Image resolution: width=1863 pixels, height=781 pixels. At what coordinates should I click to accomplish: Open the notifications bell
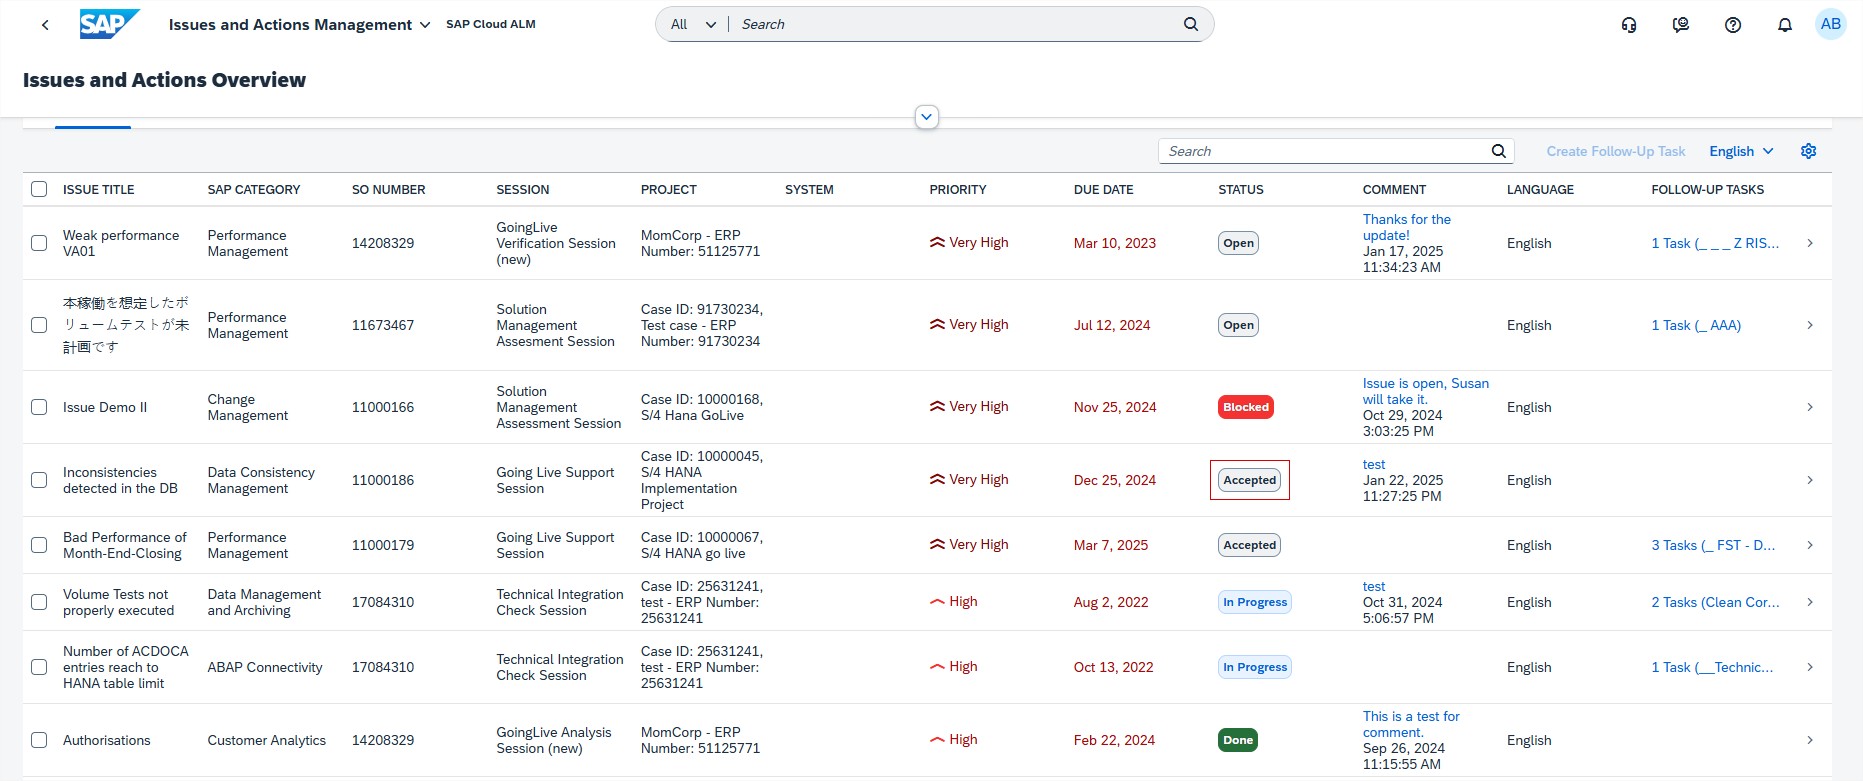pos(1785,25)
